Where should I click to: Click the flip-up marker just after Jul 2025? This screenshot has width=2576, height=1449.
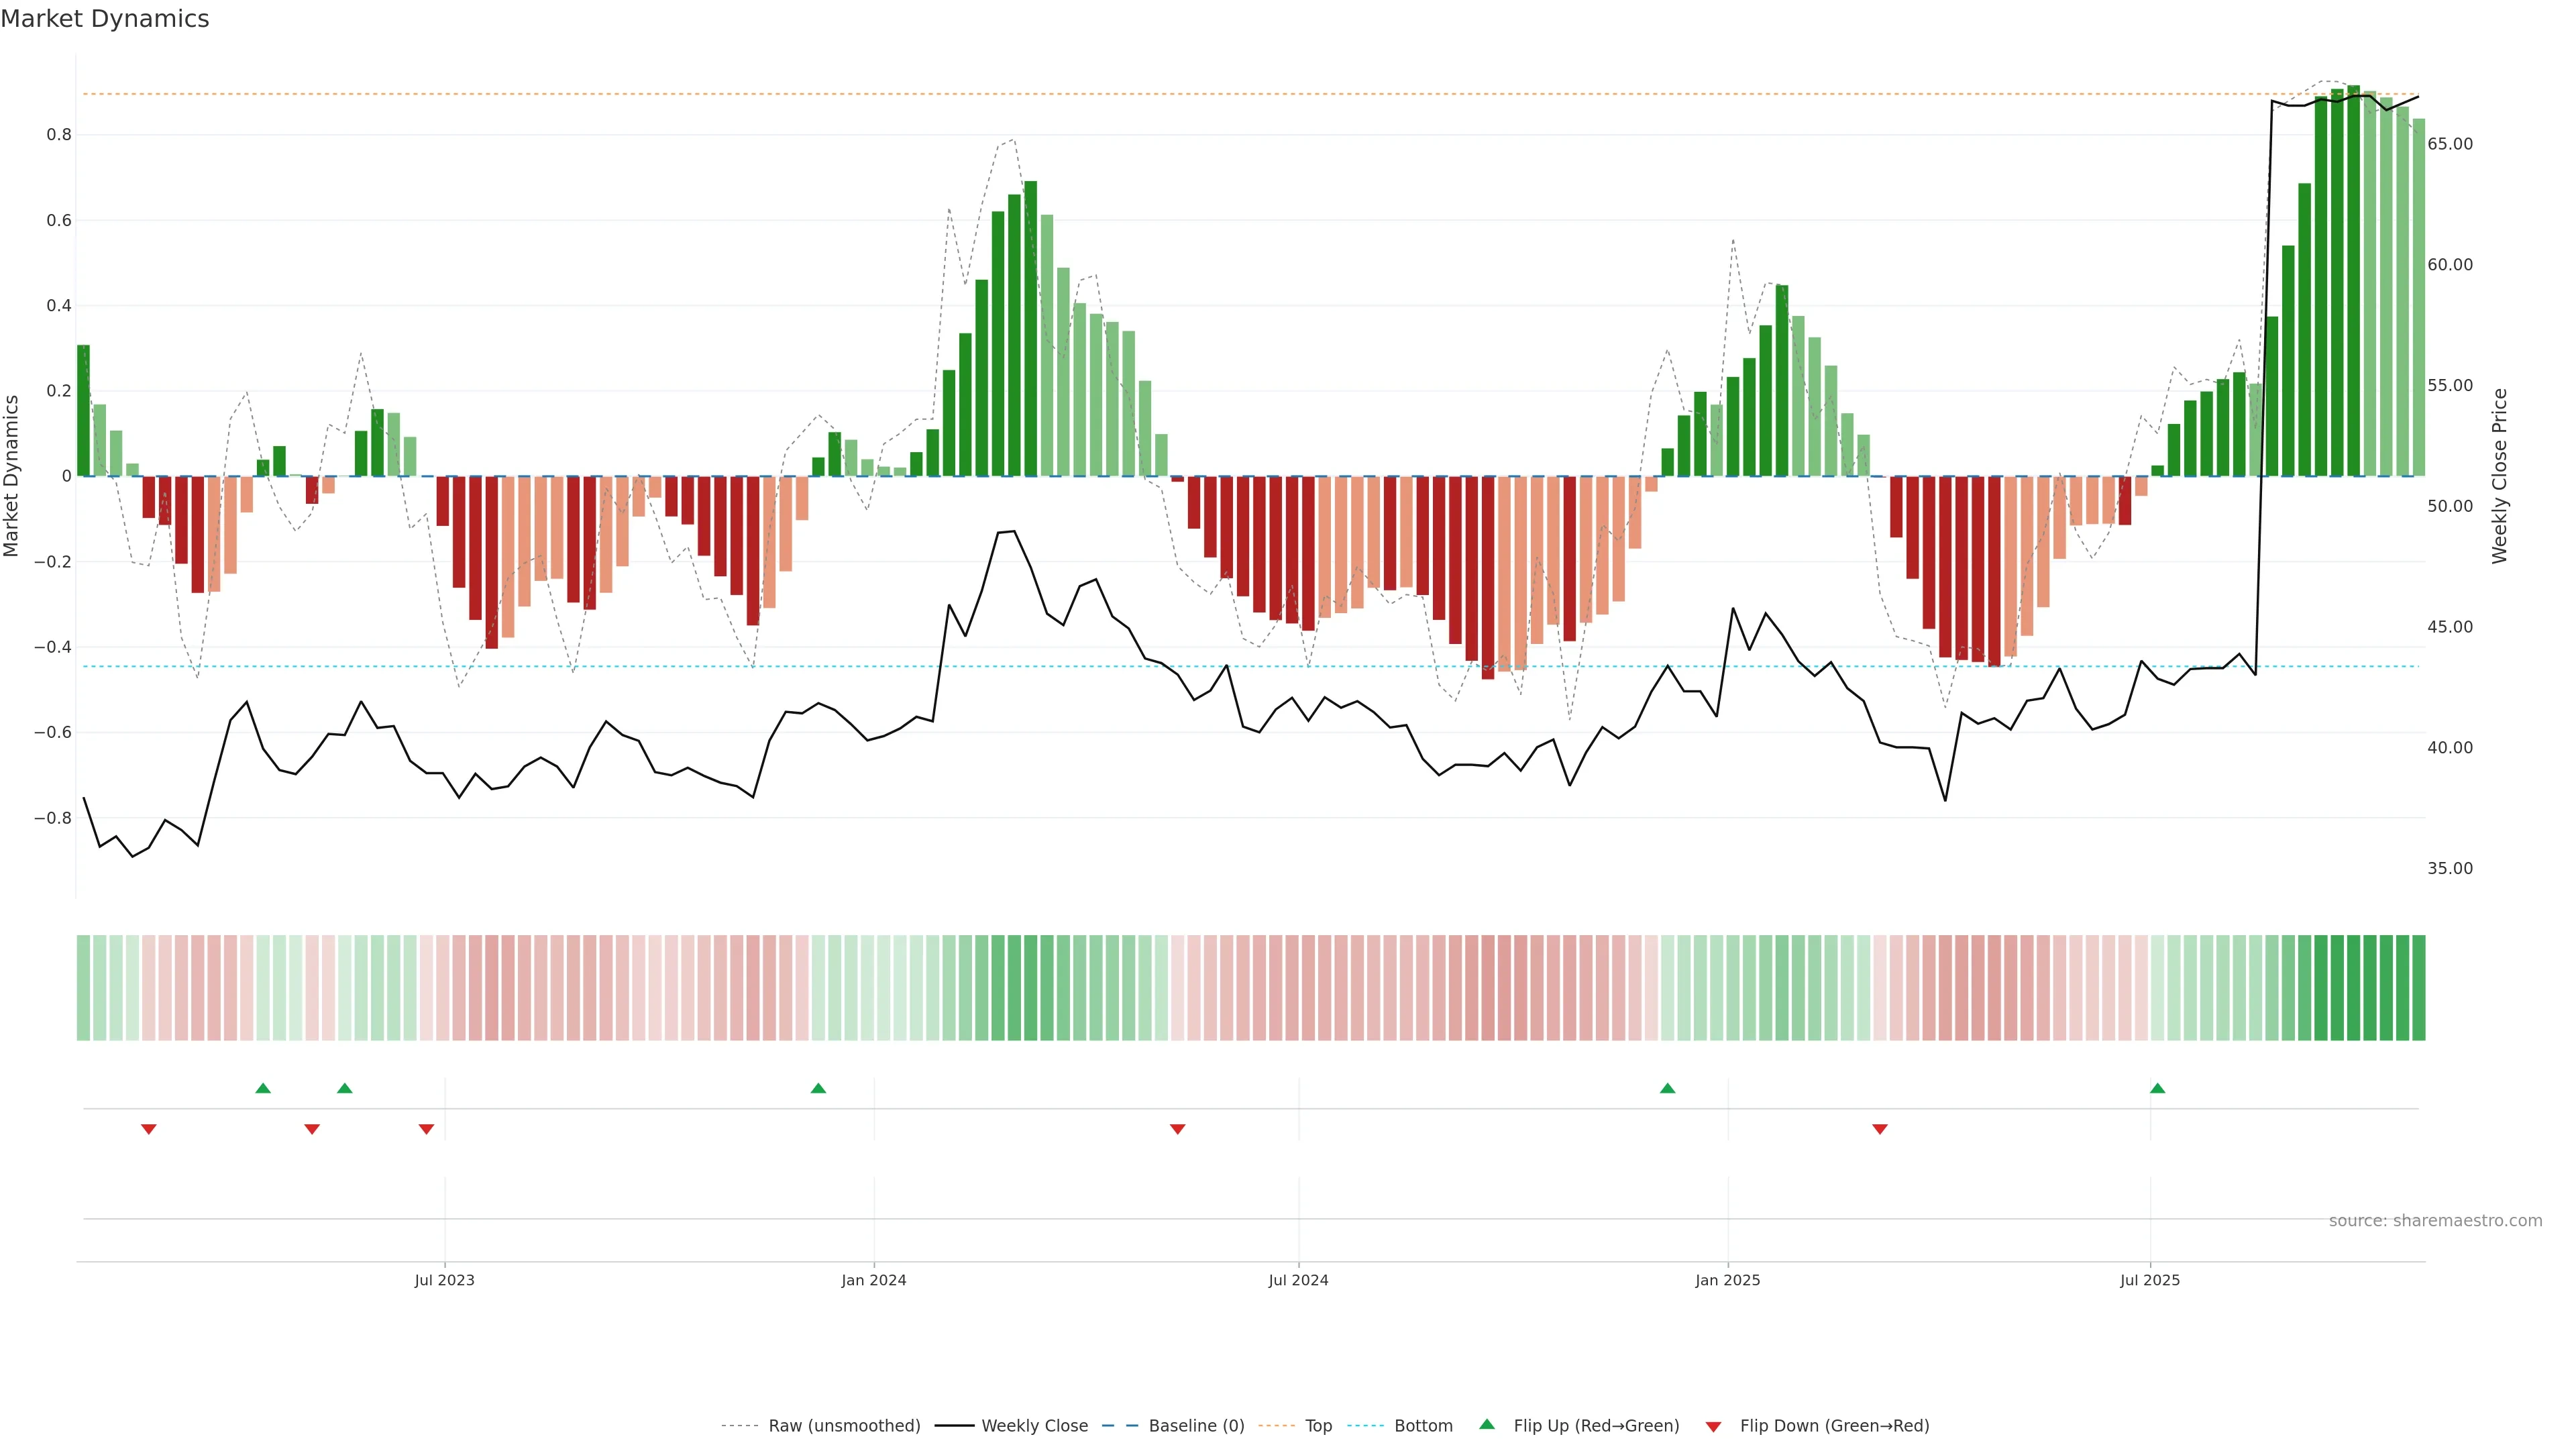tap(2157, 1088)
